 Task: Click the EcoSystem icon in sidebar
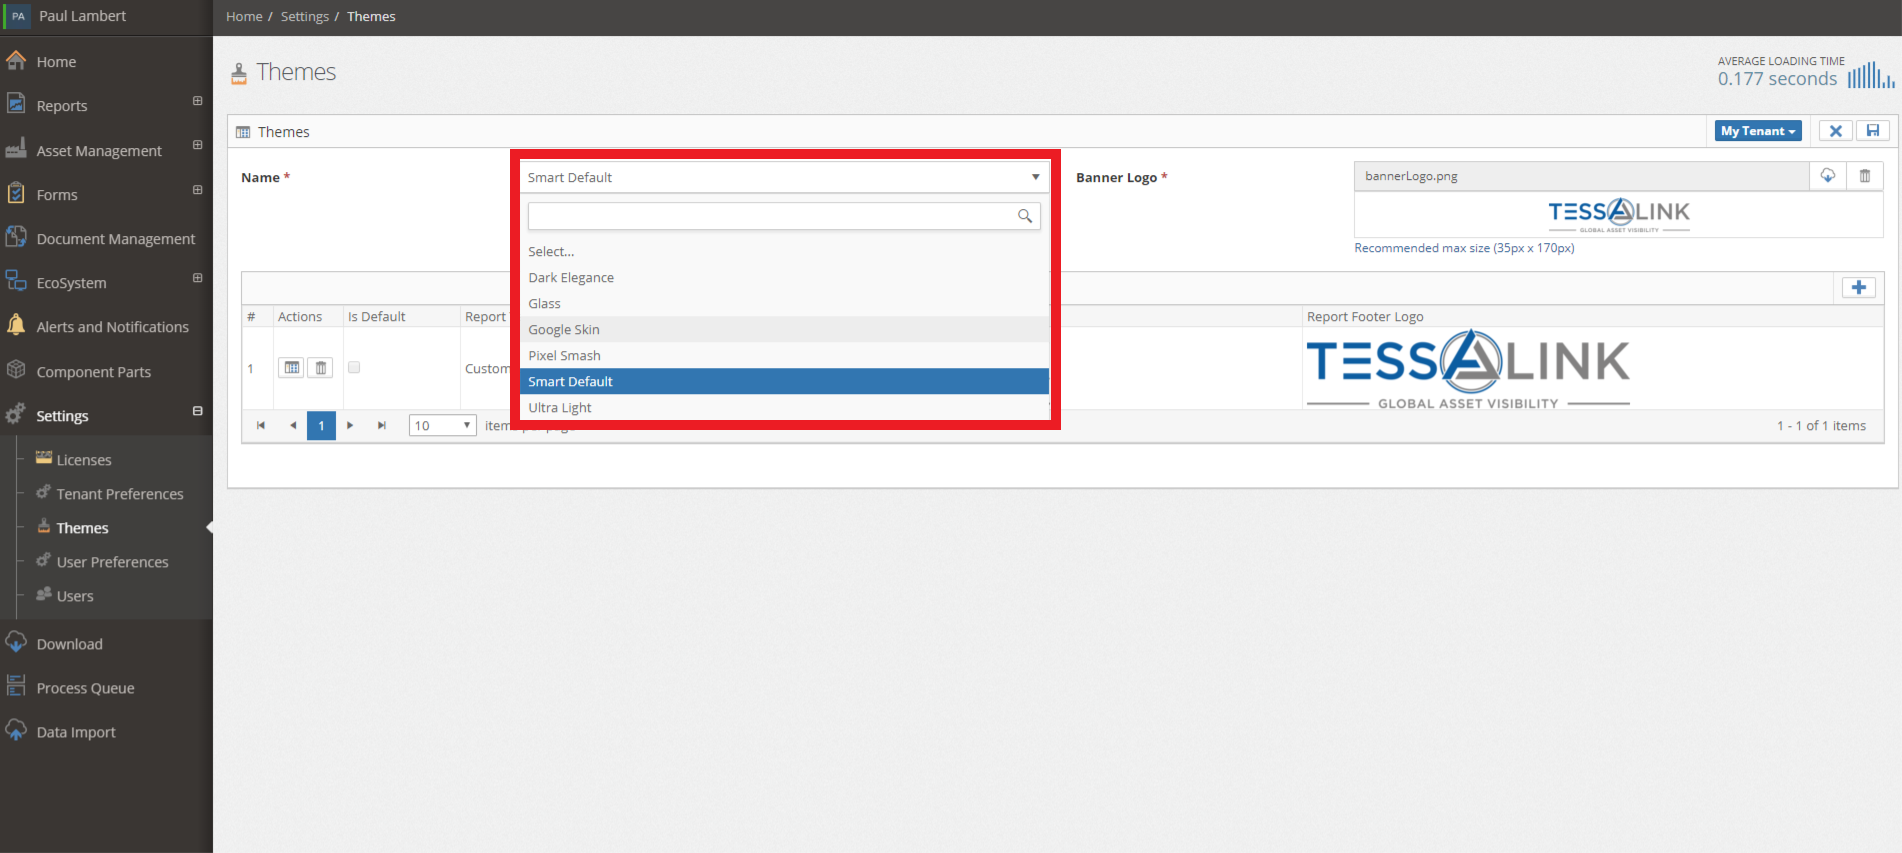pyautogui.click(x=16, y=281)
